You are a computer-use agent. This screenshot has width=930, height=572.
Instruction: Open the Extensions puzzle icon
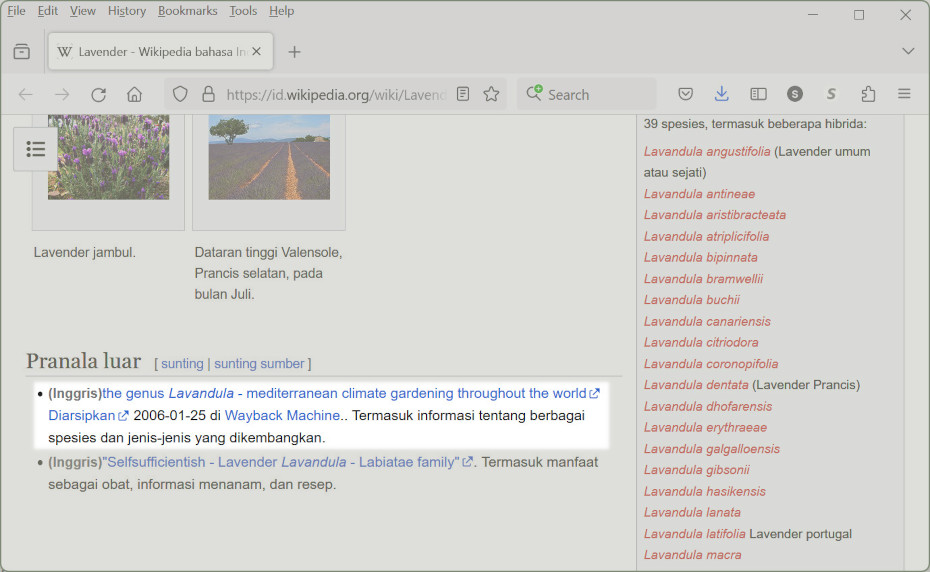(868, 94)
